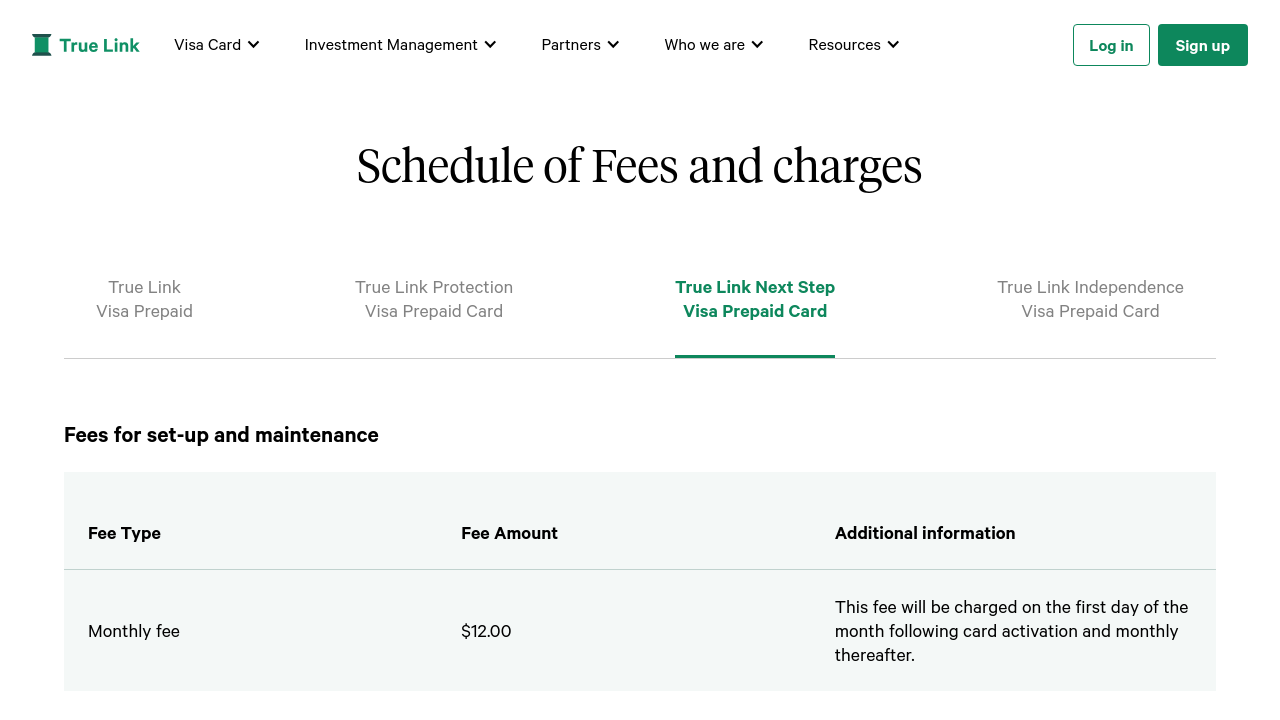Expand the Investment Management chevron

coord(490,45)
